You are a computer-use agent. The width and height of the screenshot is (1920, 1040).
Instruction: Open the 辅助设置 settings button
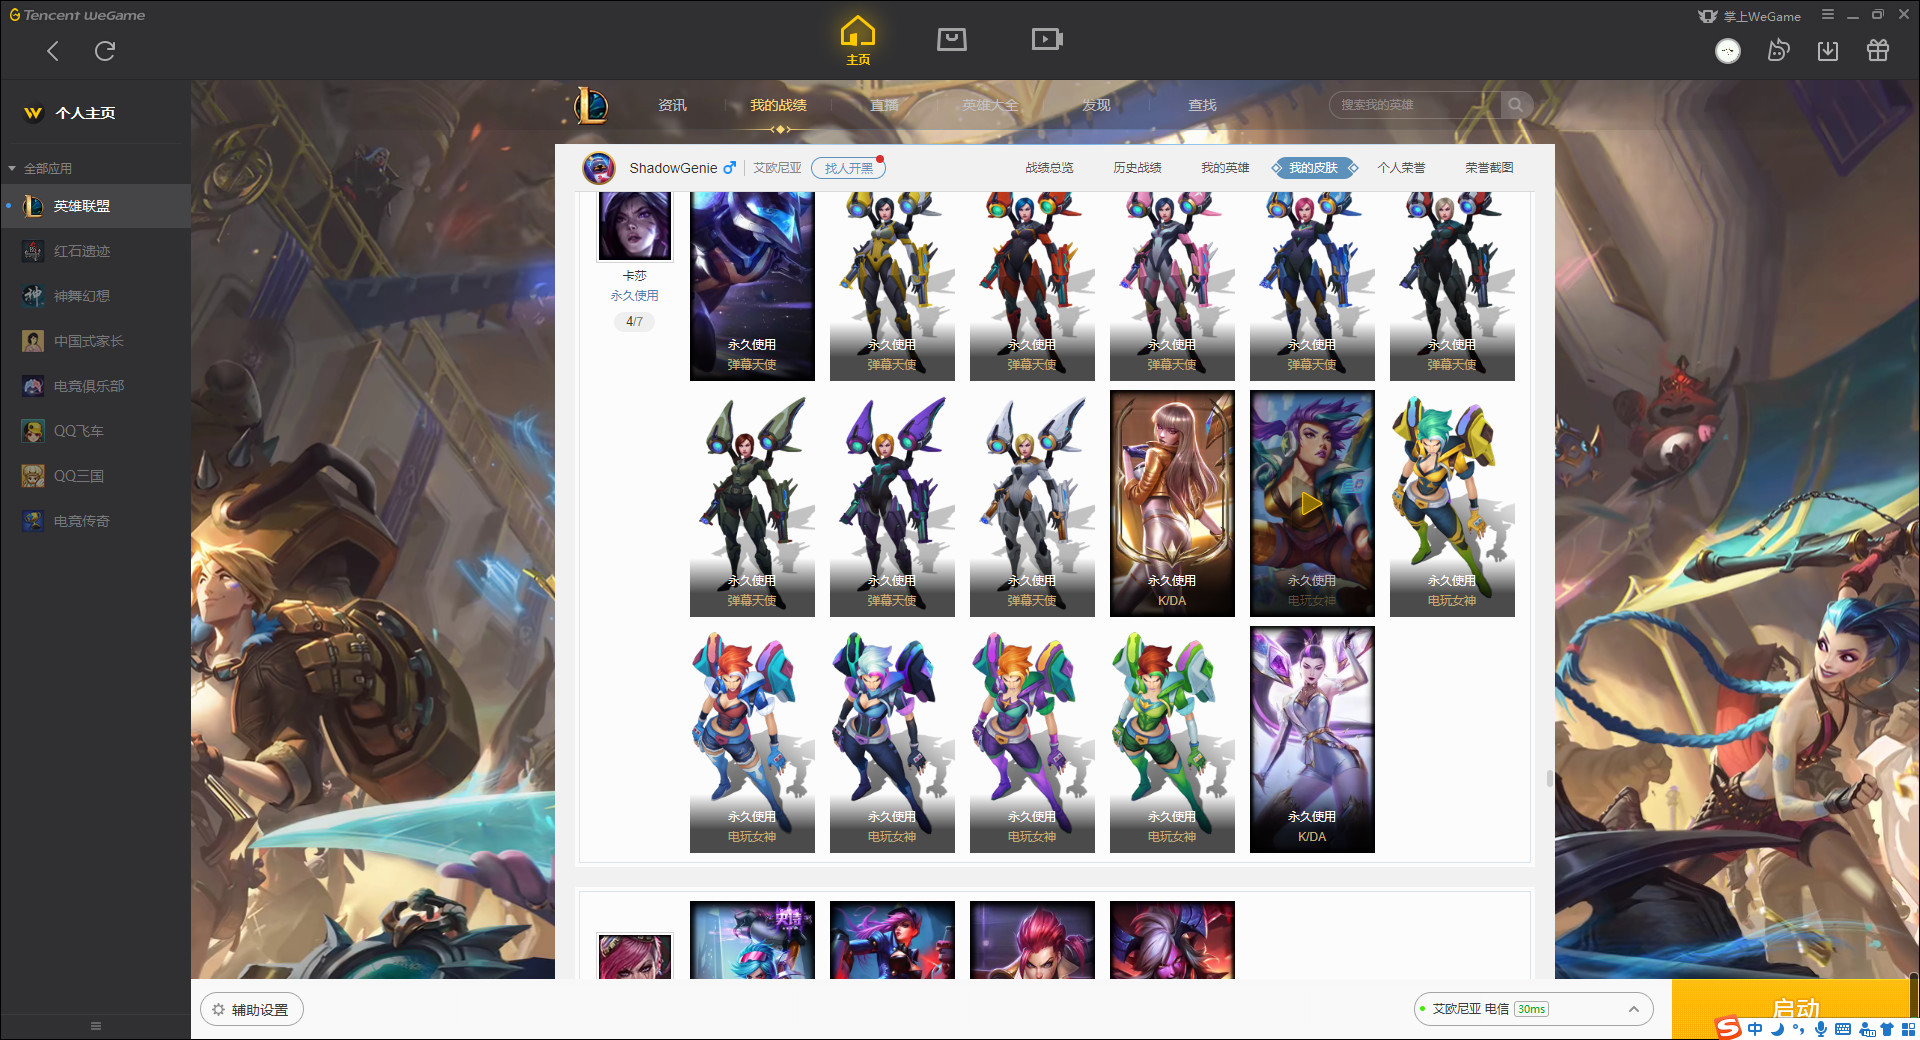click(x=252, y=1010)
